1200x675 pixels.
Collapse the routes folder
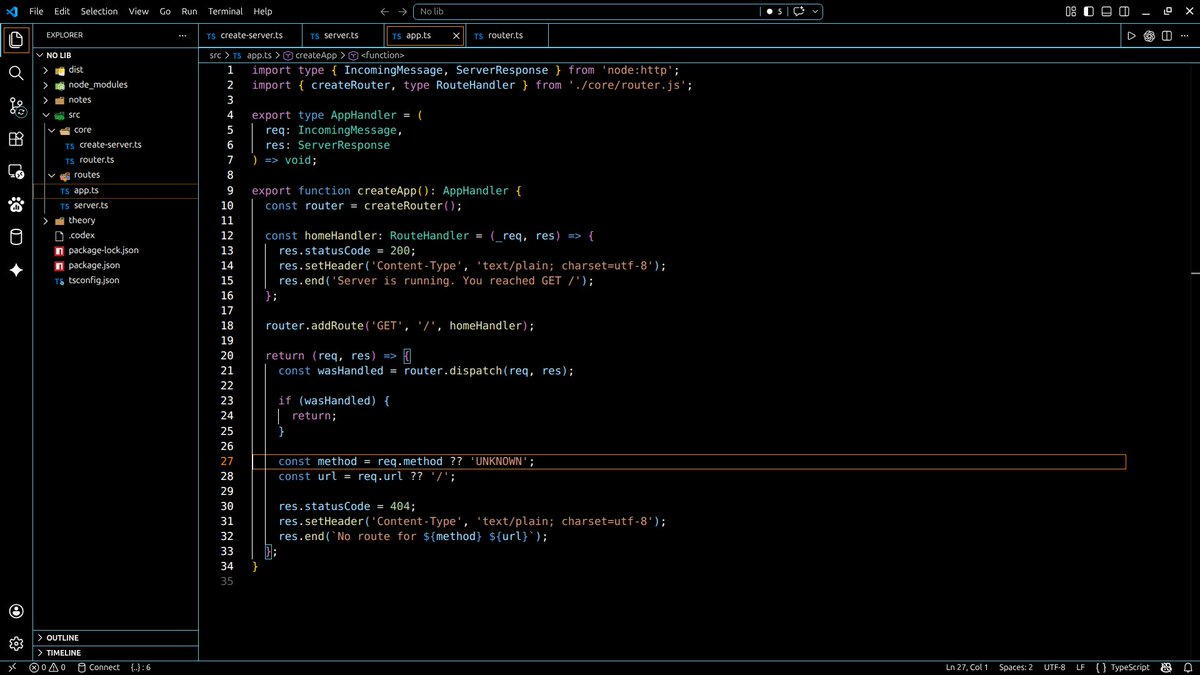tap(116, 175)
